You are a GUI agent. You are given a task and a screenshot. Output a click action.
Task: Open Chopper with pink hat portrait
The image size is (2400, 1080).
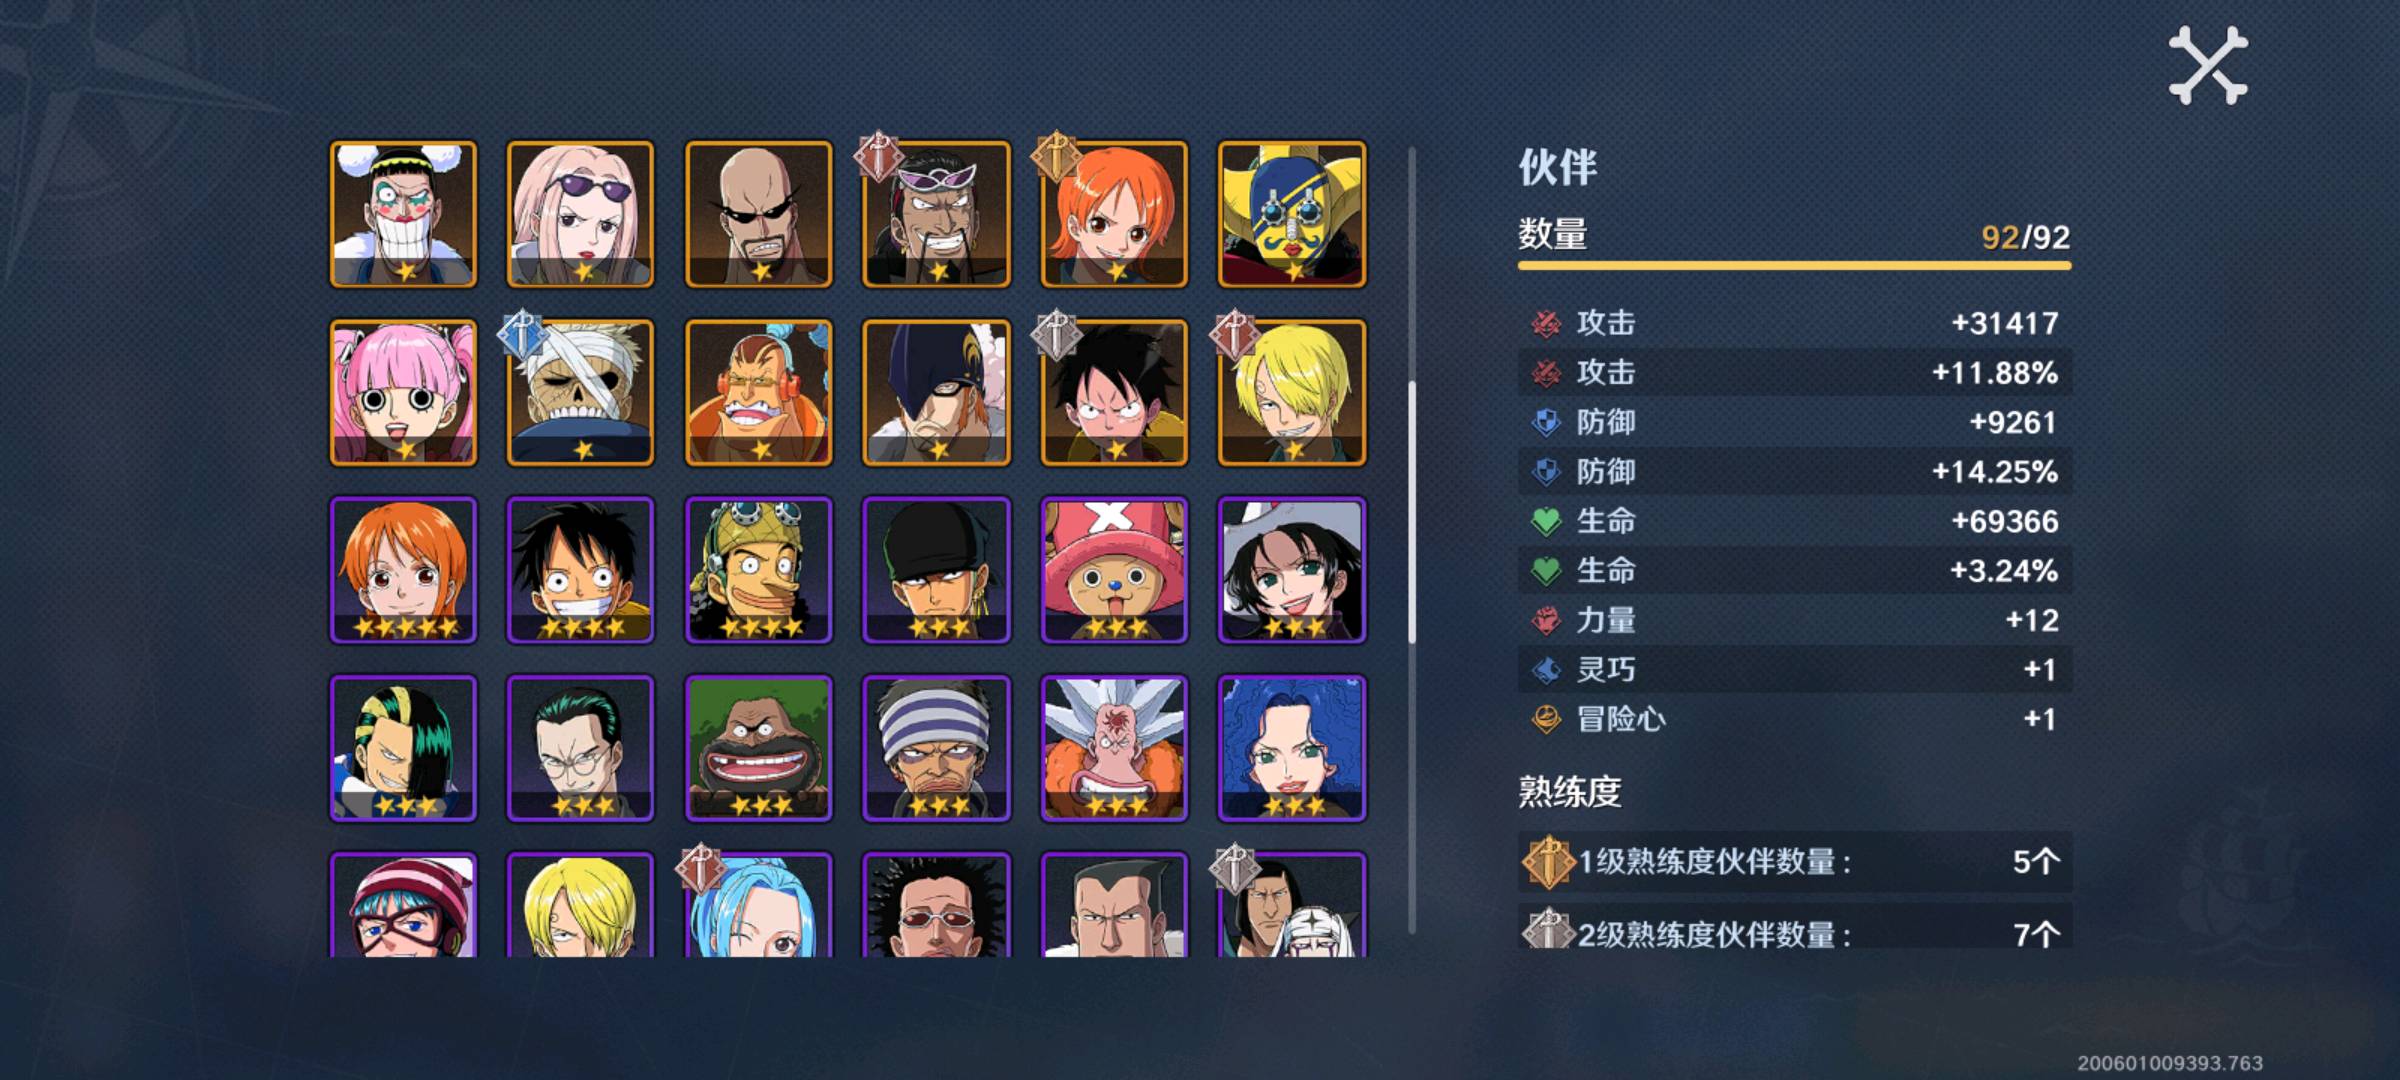(x=1114, y=570)
